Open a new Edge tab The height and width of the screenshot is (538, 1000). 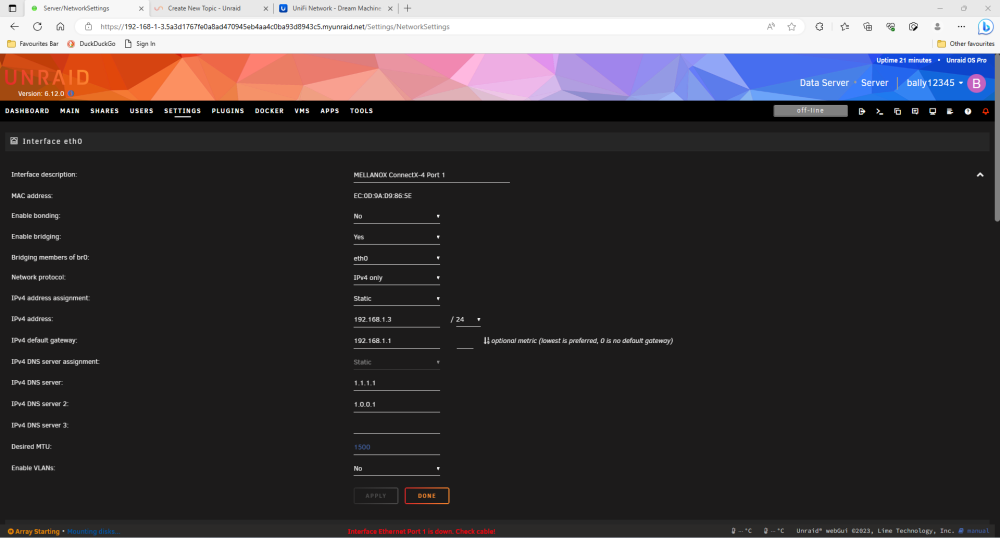tap(408, 8)
